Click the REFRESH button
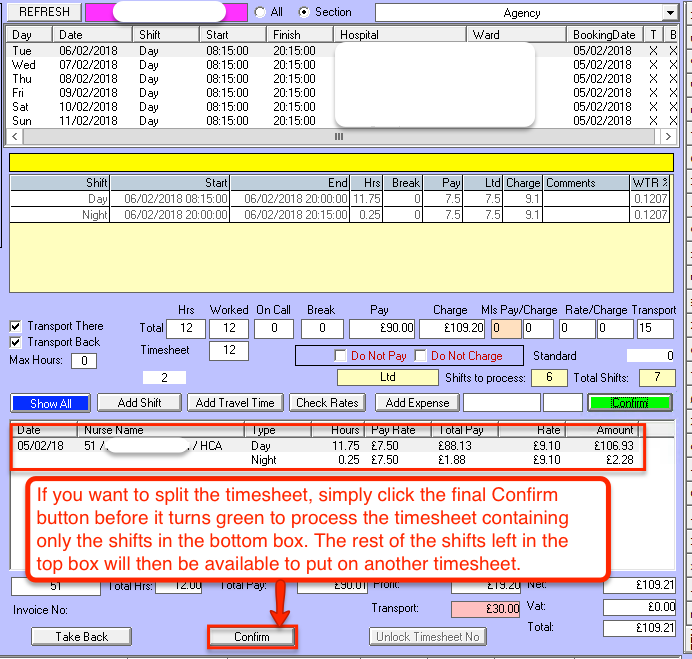 click(x=45, y=12)
